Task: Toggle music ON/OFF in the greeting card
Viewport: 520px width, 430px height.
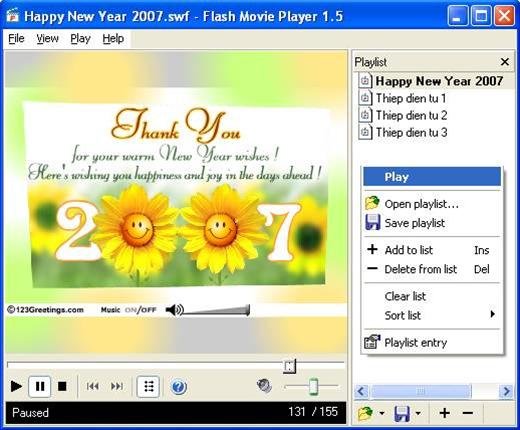Action: pos(140,310)
